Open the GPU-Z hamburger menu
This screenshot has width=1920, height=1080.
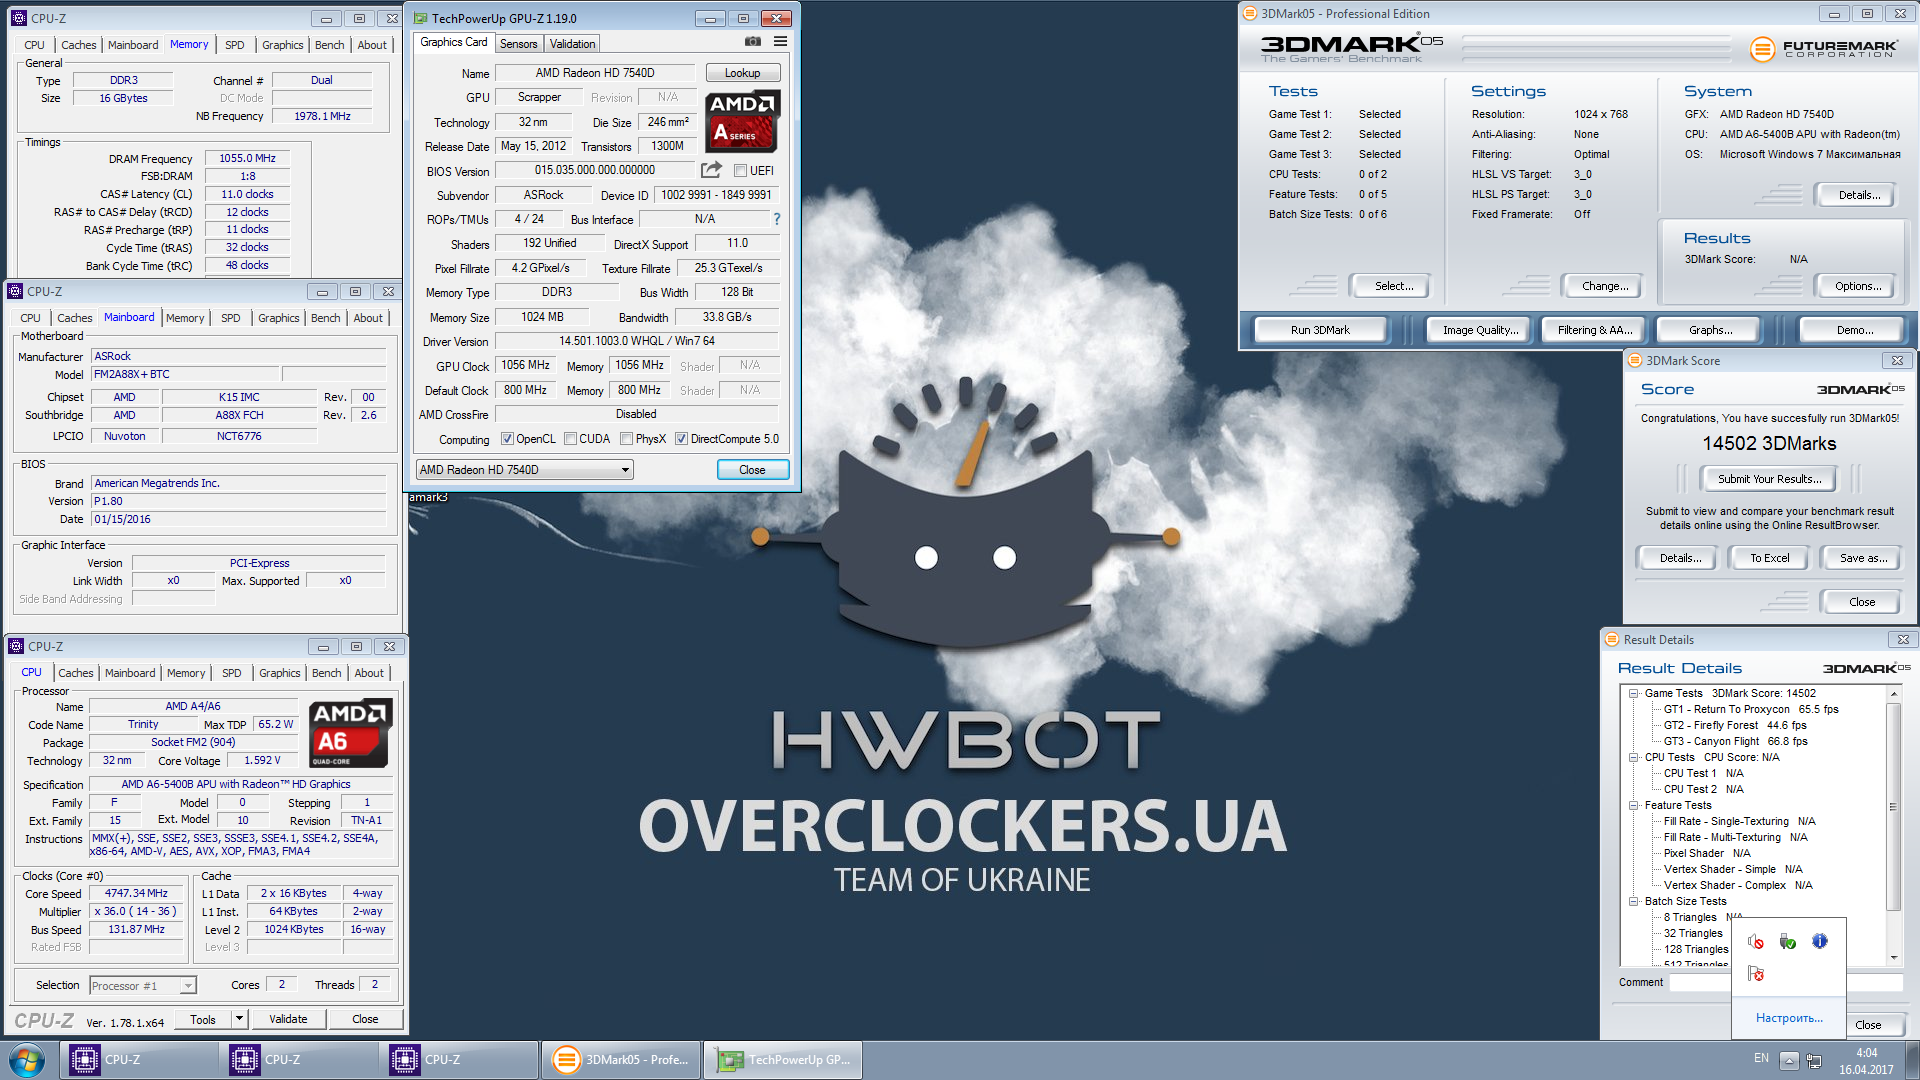point(780,42)
